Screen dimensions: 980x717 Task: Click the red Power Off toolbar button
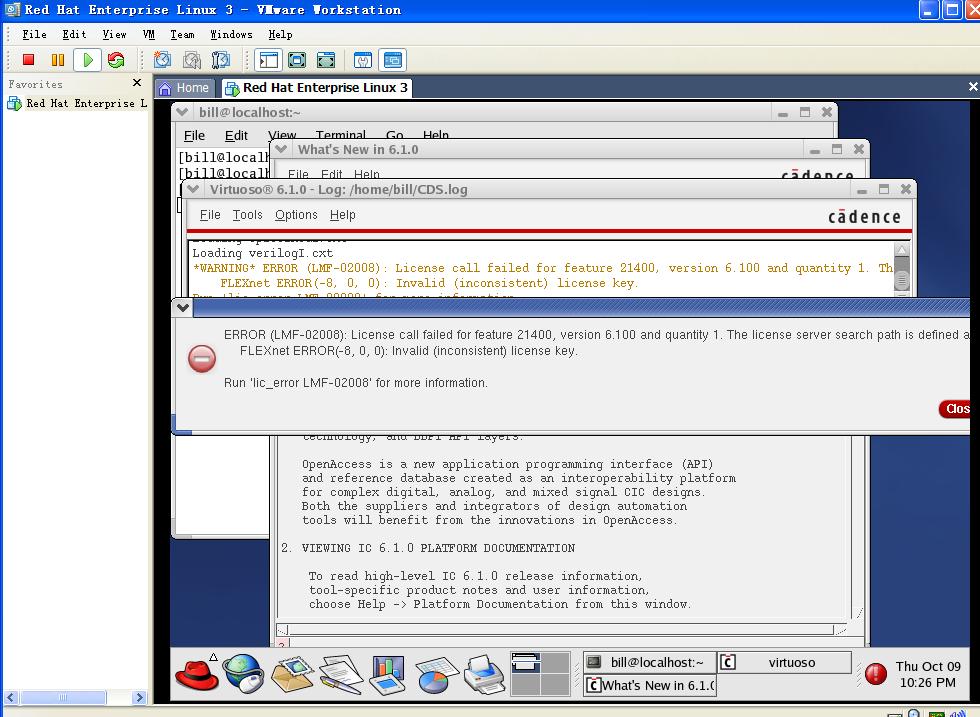click(28, 60)
